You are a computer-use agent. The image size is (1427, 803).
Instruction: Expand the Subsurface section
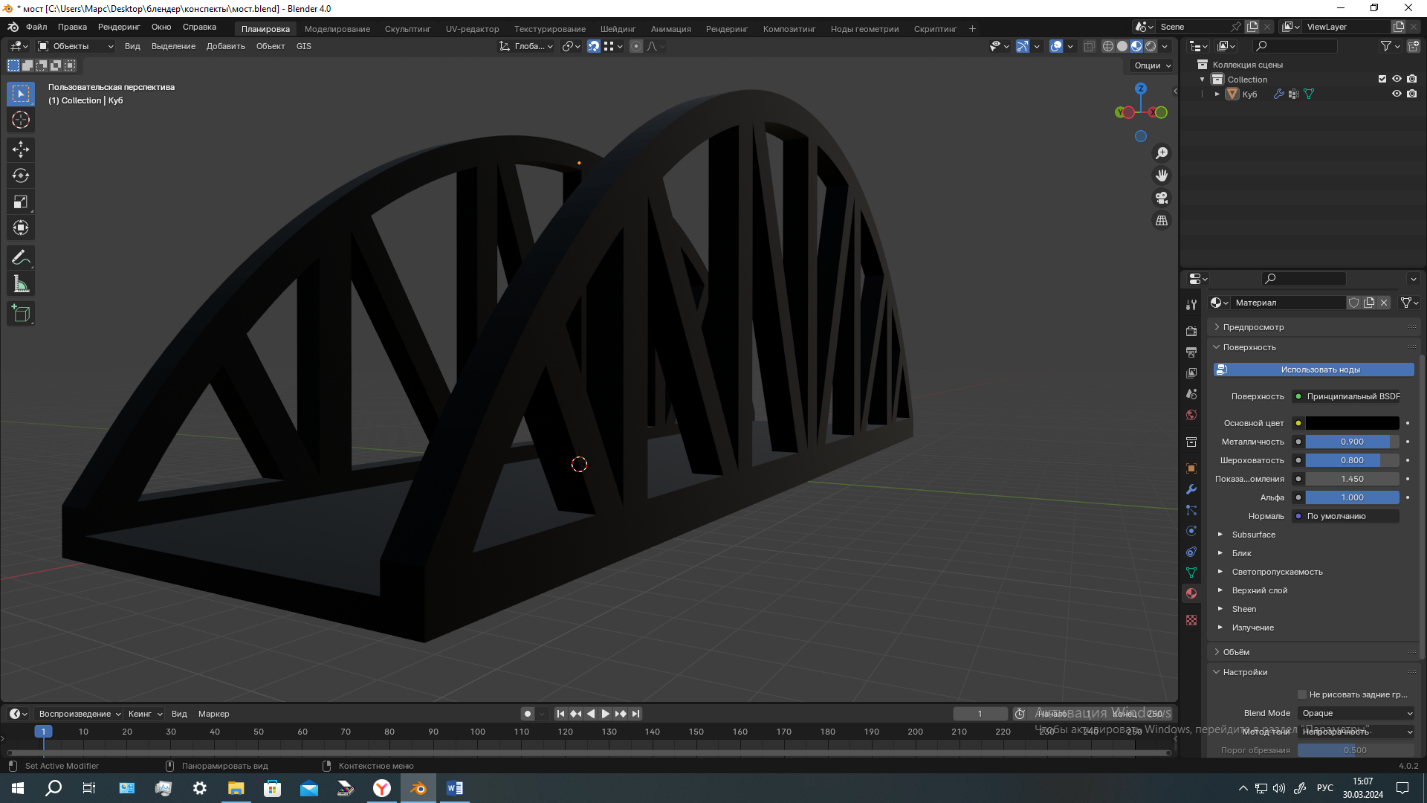click(x=1252, y=535)
